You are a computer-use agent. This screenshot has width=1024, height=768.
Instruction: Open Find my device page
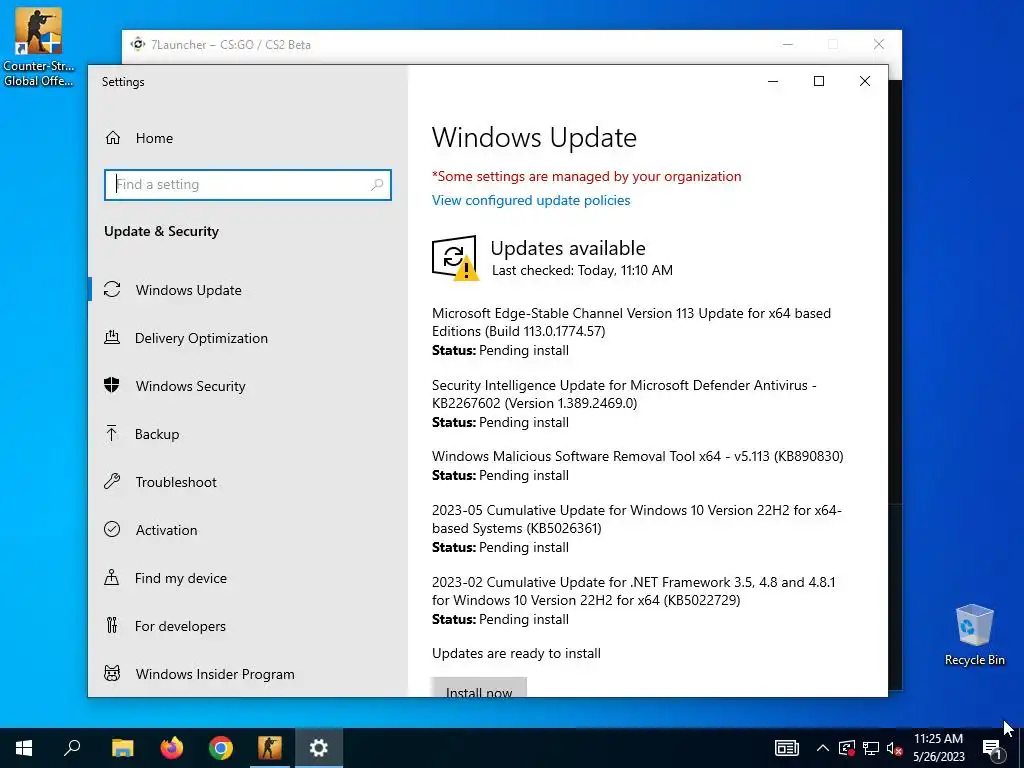[x=248, y=578]
